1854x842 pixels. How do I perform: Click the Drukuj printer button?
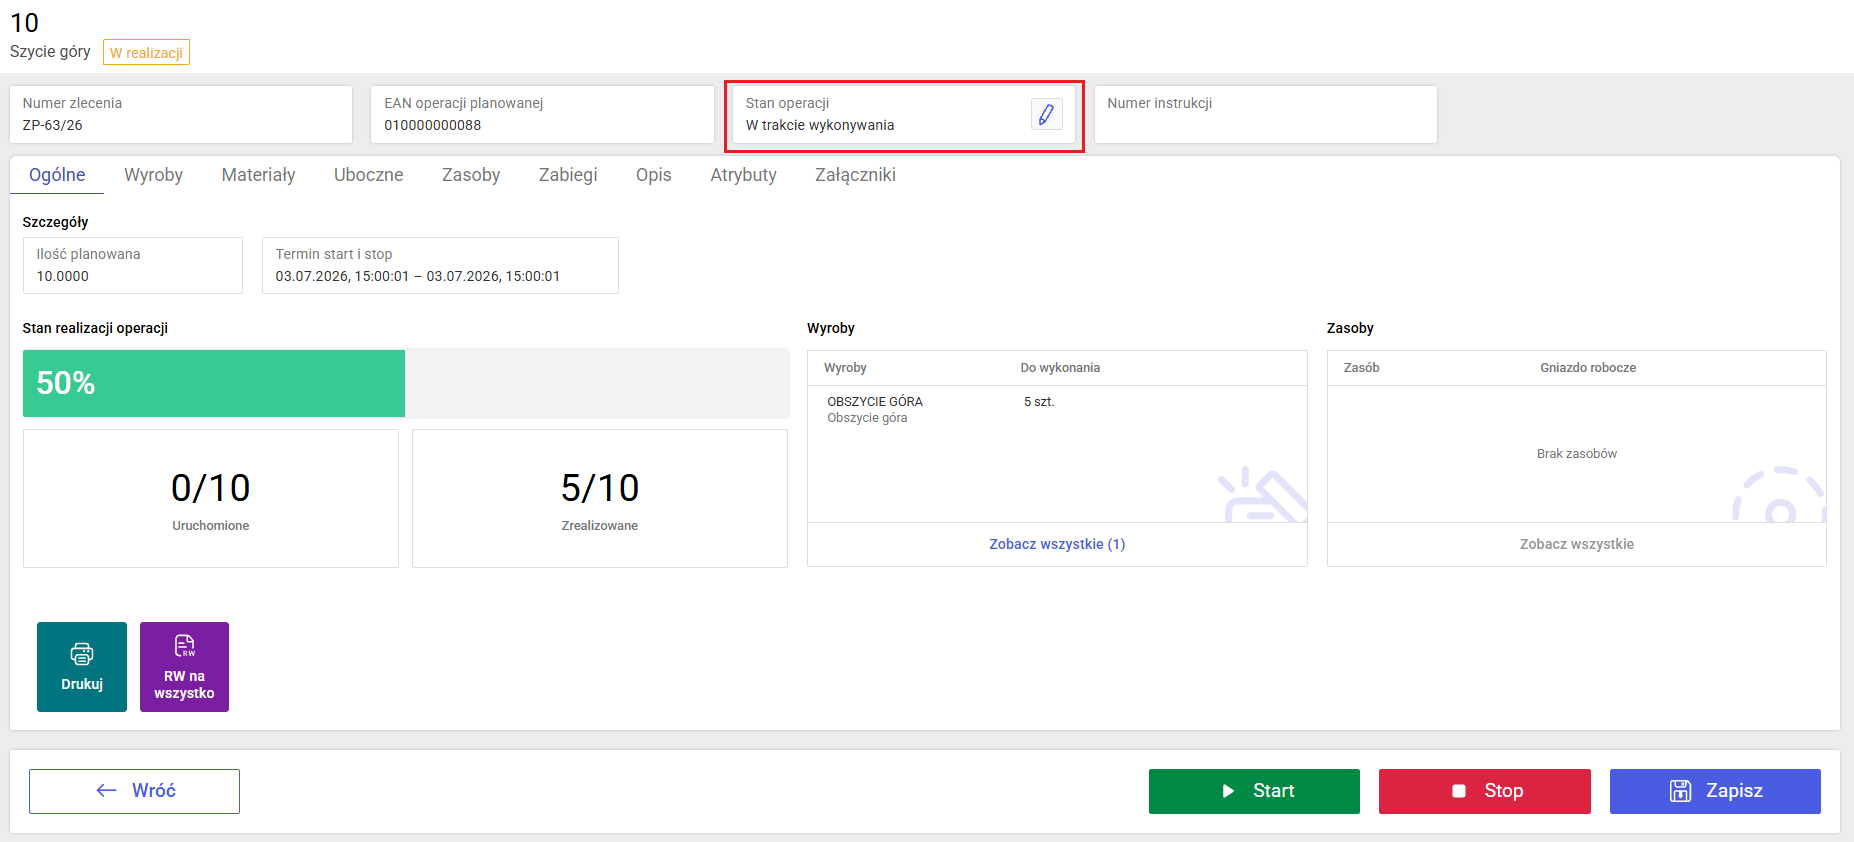pos(82,667)
